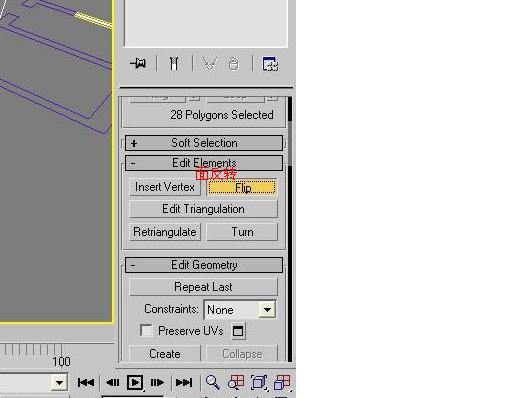Click the Pin Stack icon
The width and height of the screenshot is (512, 398).
pyautogui.click(x=138, y=63)
